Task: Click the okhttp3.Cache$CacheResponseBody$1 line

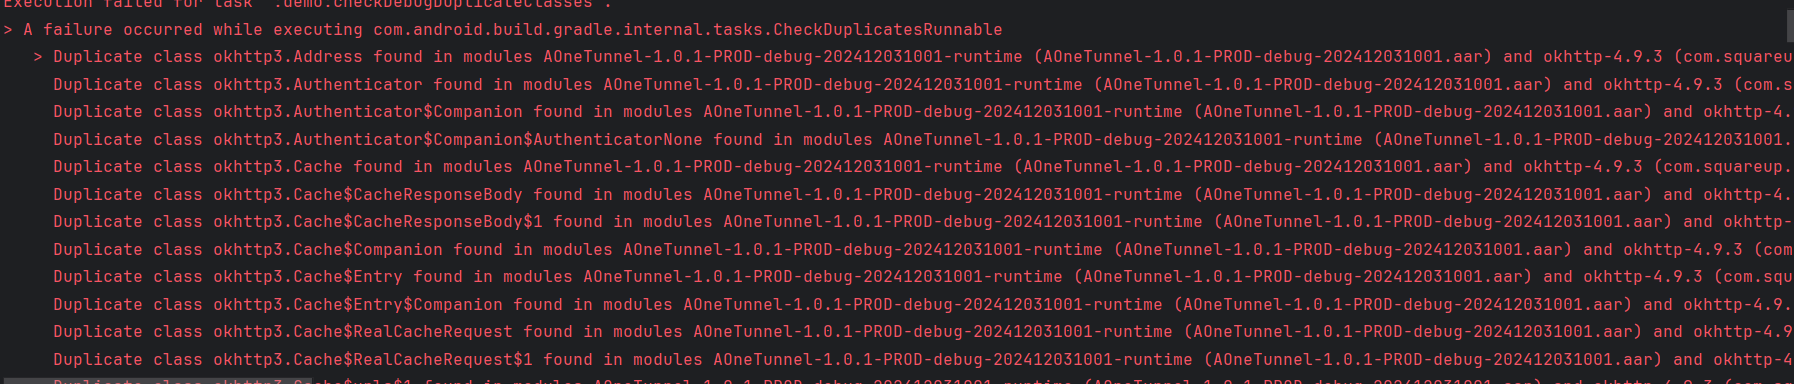Action: point(923,222)
